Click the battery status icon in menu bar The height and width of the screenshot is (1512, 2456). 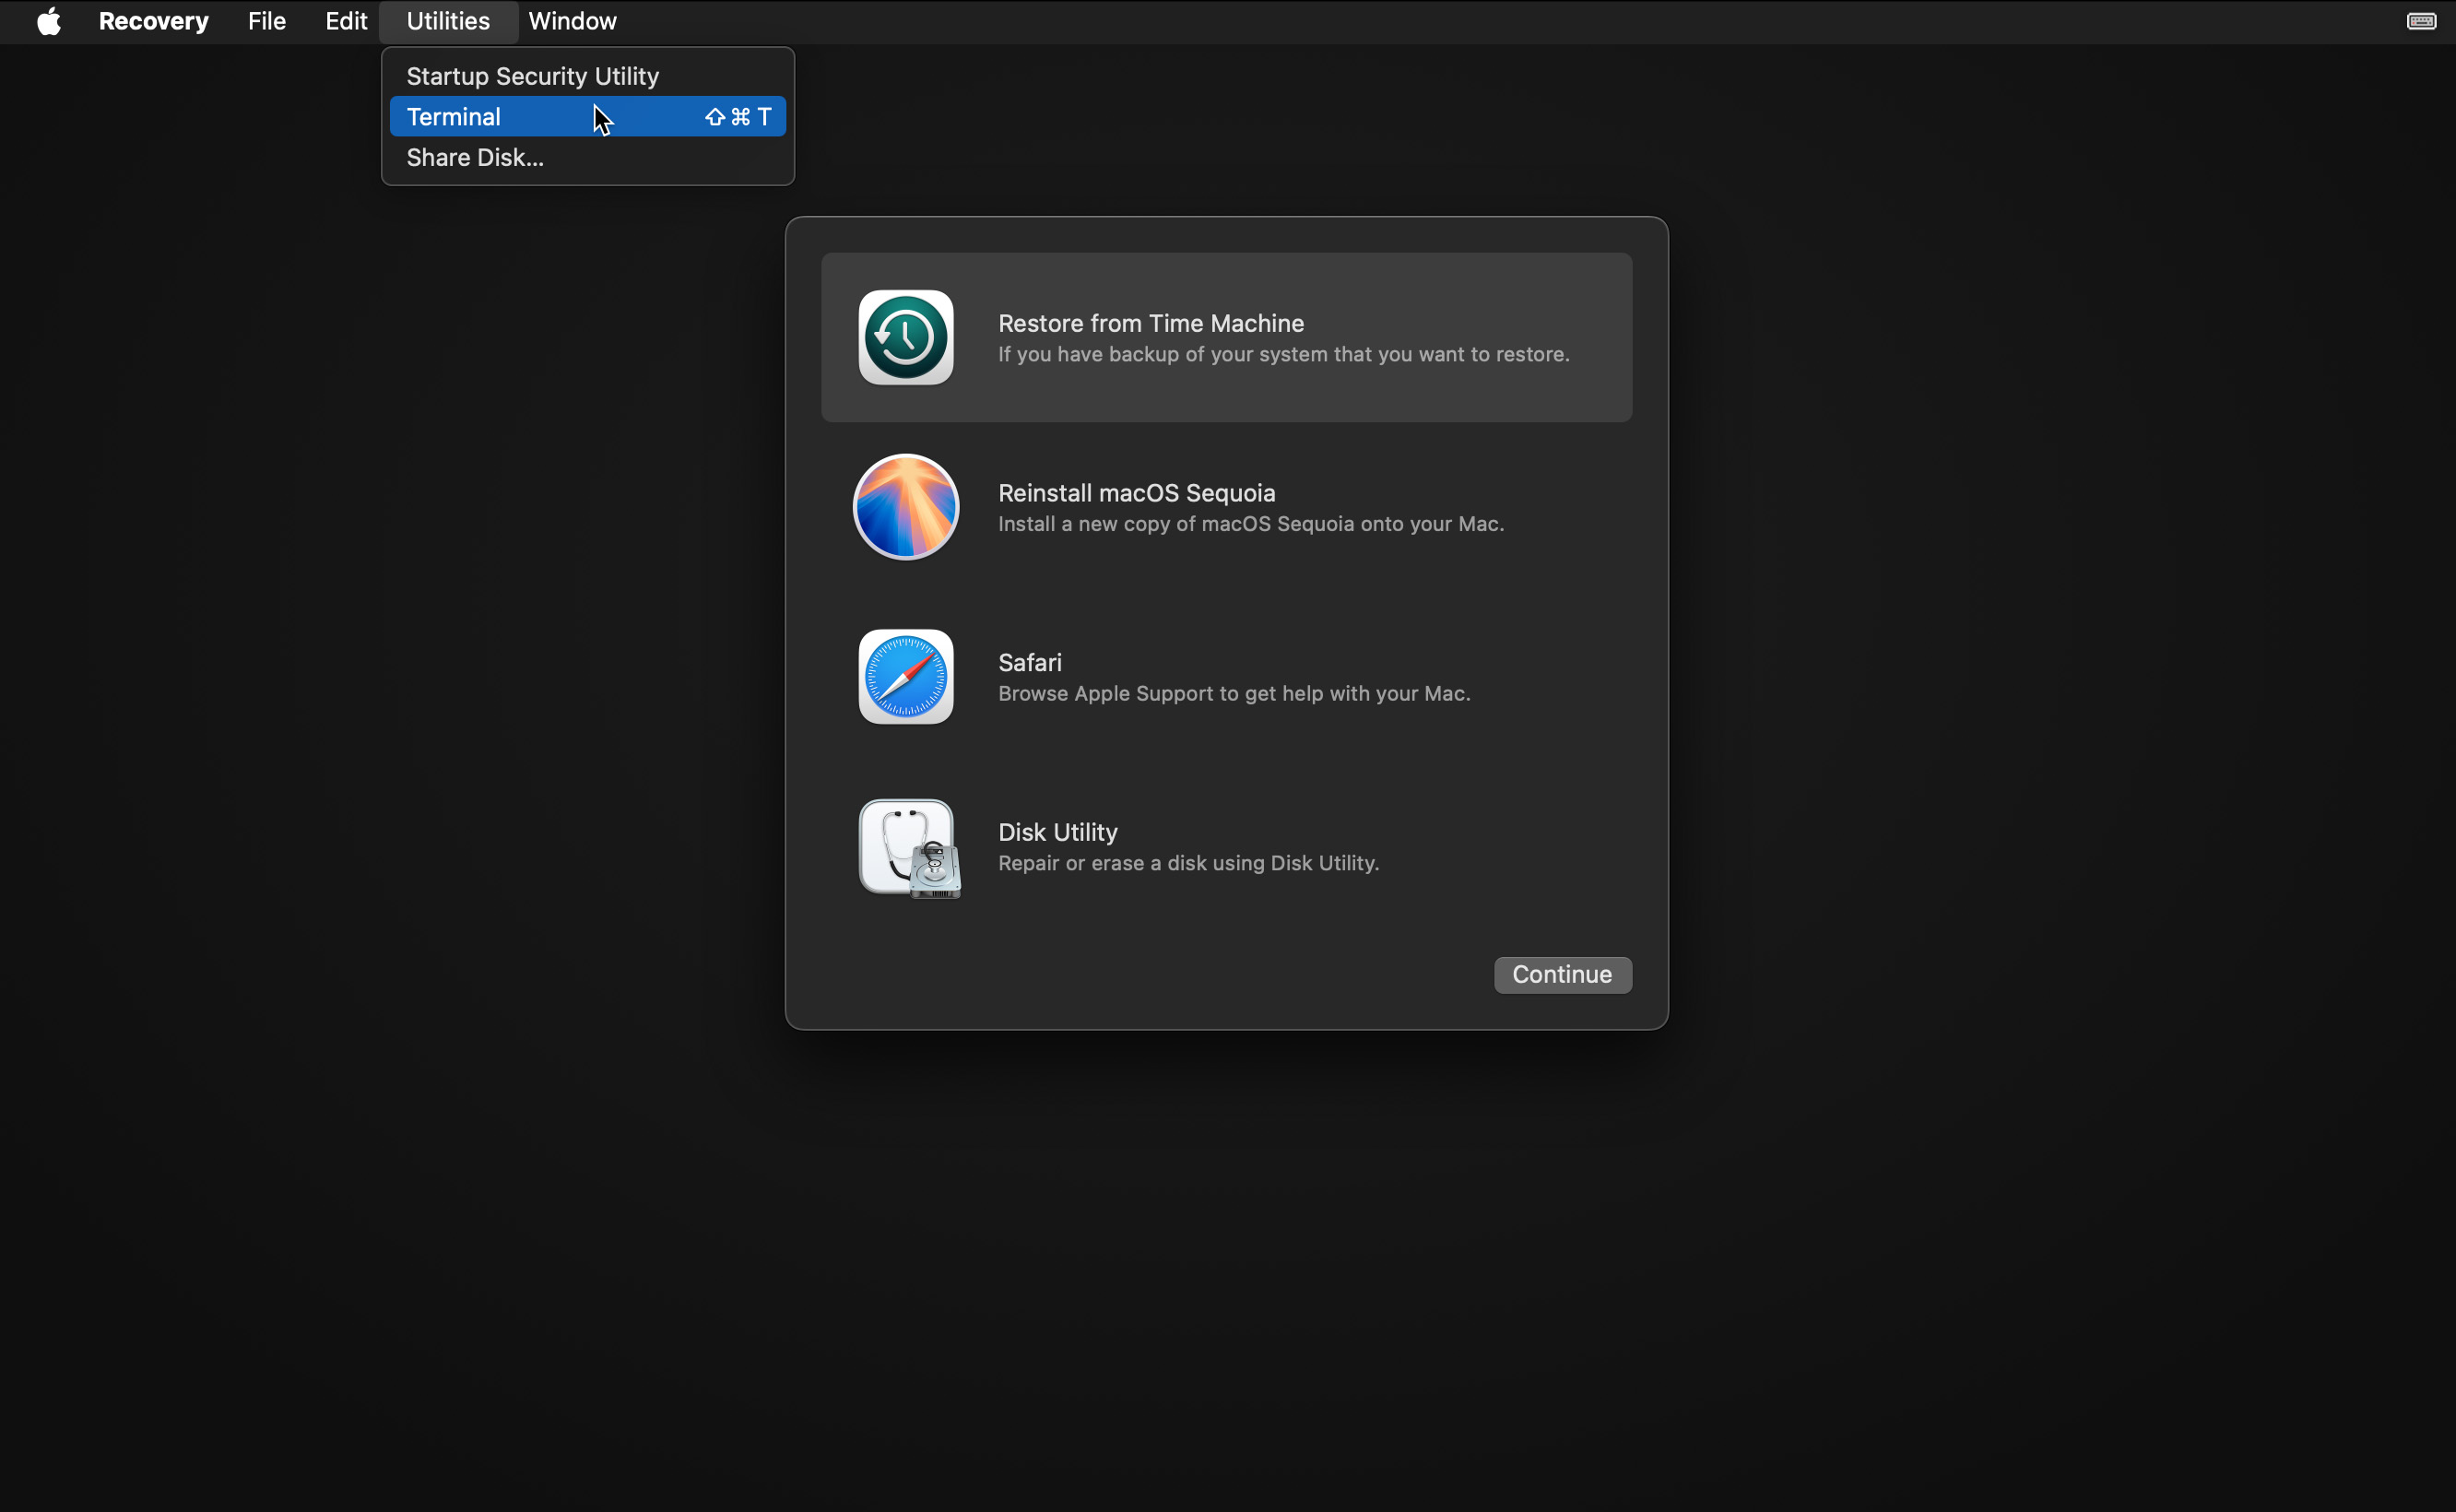click(2421, 19)
